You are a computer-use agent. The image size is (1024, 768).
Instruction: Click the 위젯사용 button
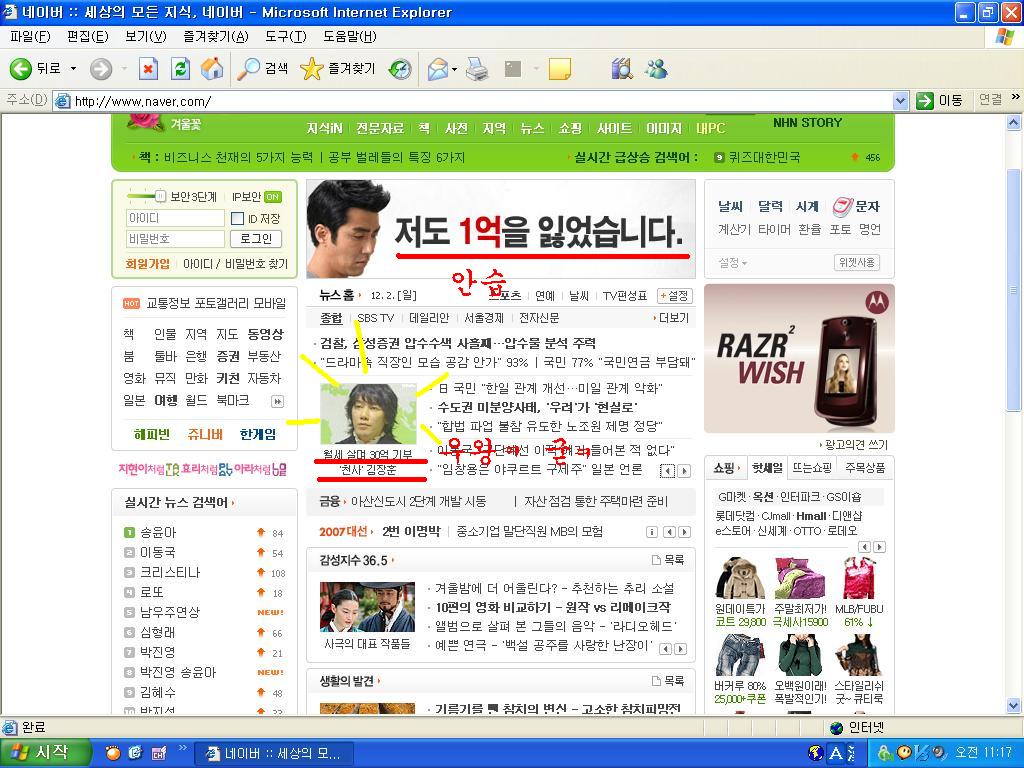tap(857, 263)
